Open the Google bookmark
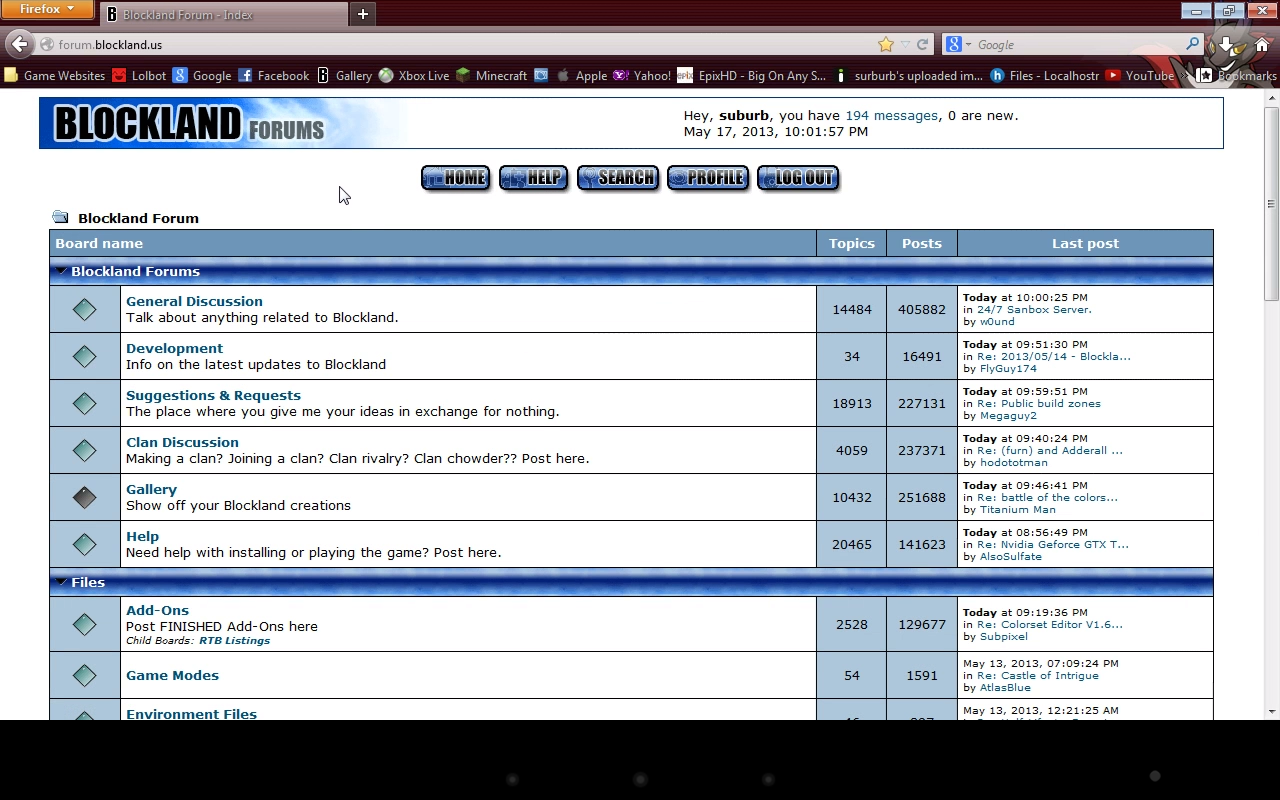Image resolution: width=1280 pixels, height=800 pixels. click(x=202, y=75)
